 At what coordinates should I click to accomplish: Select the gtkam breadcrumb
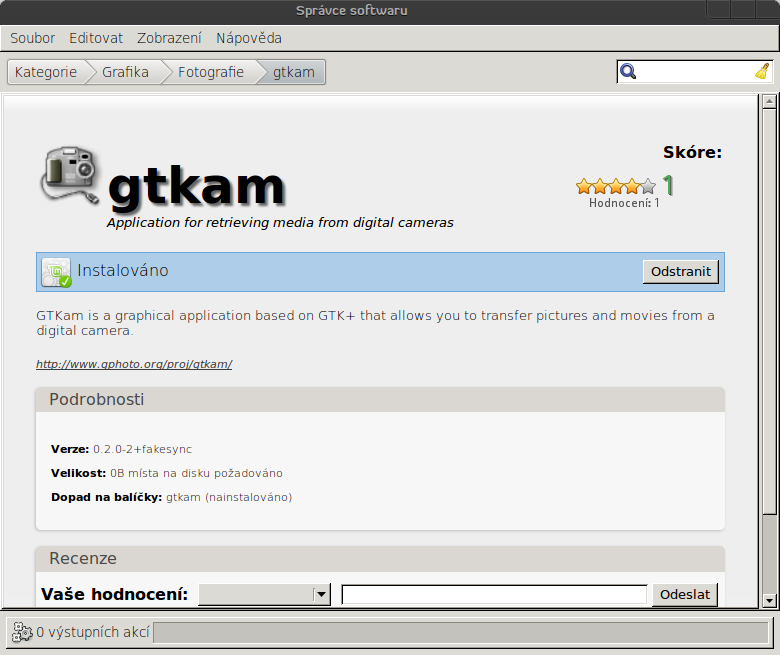pos(294,72)
